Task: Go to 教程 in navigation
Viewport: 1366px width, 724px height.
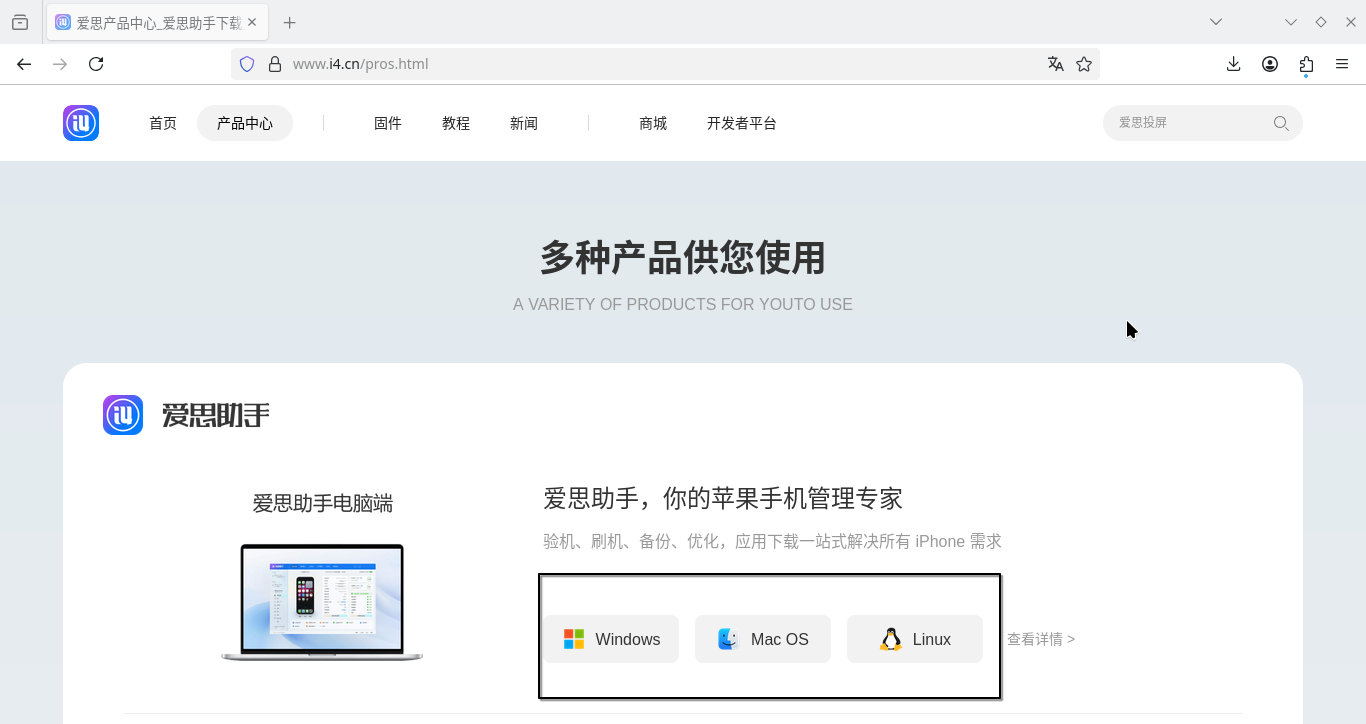Action: click(x=456, y=123)
